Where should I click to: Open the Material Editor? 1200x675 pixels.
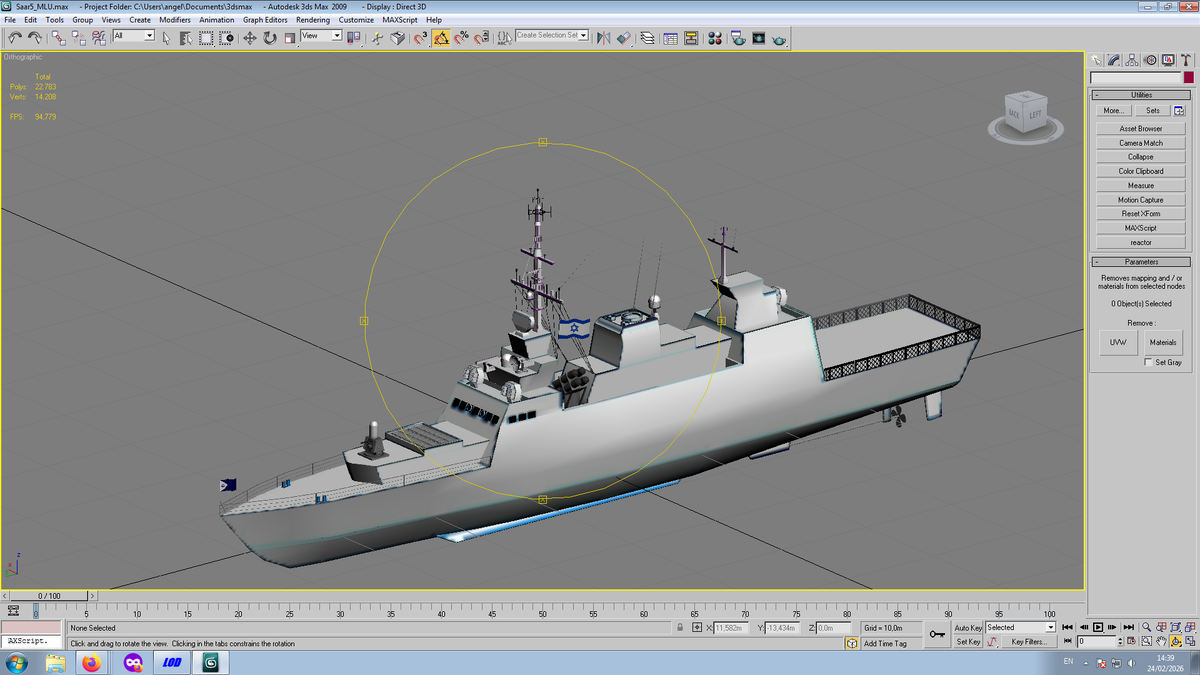715,38
